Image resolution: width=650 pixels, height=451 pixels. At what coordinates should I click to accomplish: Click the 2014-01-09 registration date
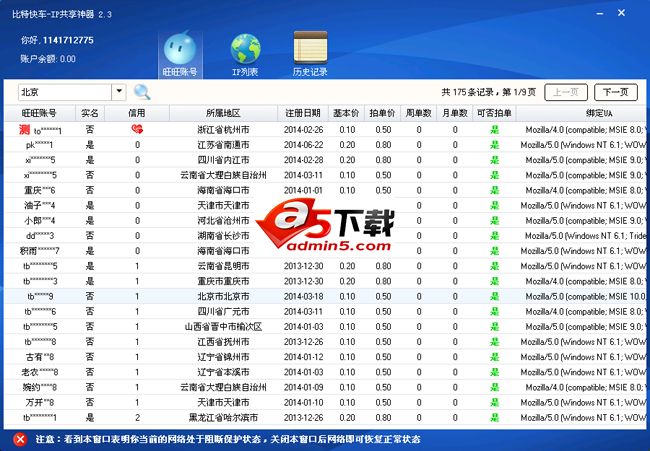coord(303,387)
